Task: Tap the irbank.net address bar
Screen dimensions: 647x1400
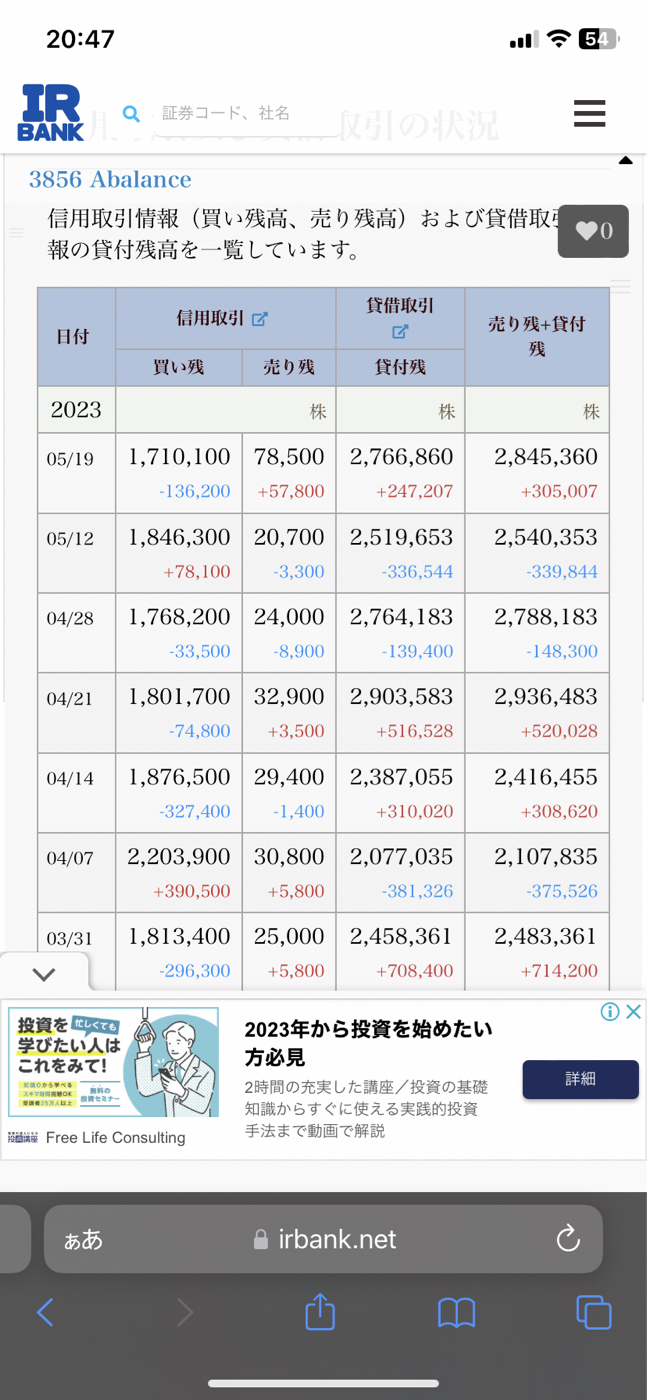Action: pyautogui.click(x=325, y=1239)
